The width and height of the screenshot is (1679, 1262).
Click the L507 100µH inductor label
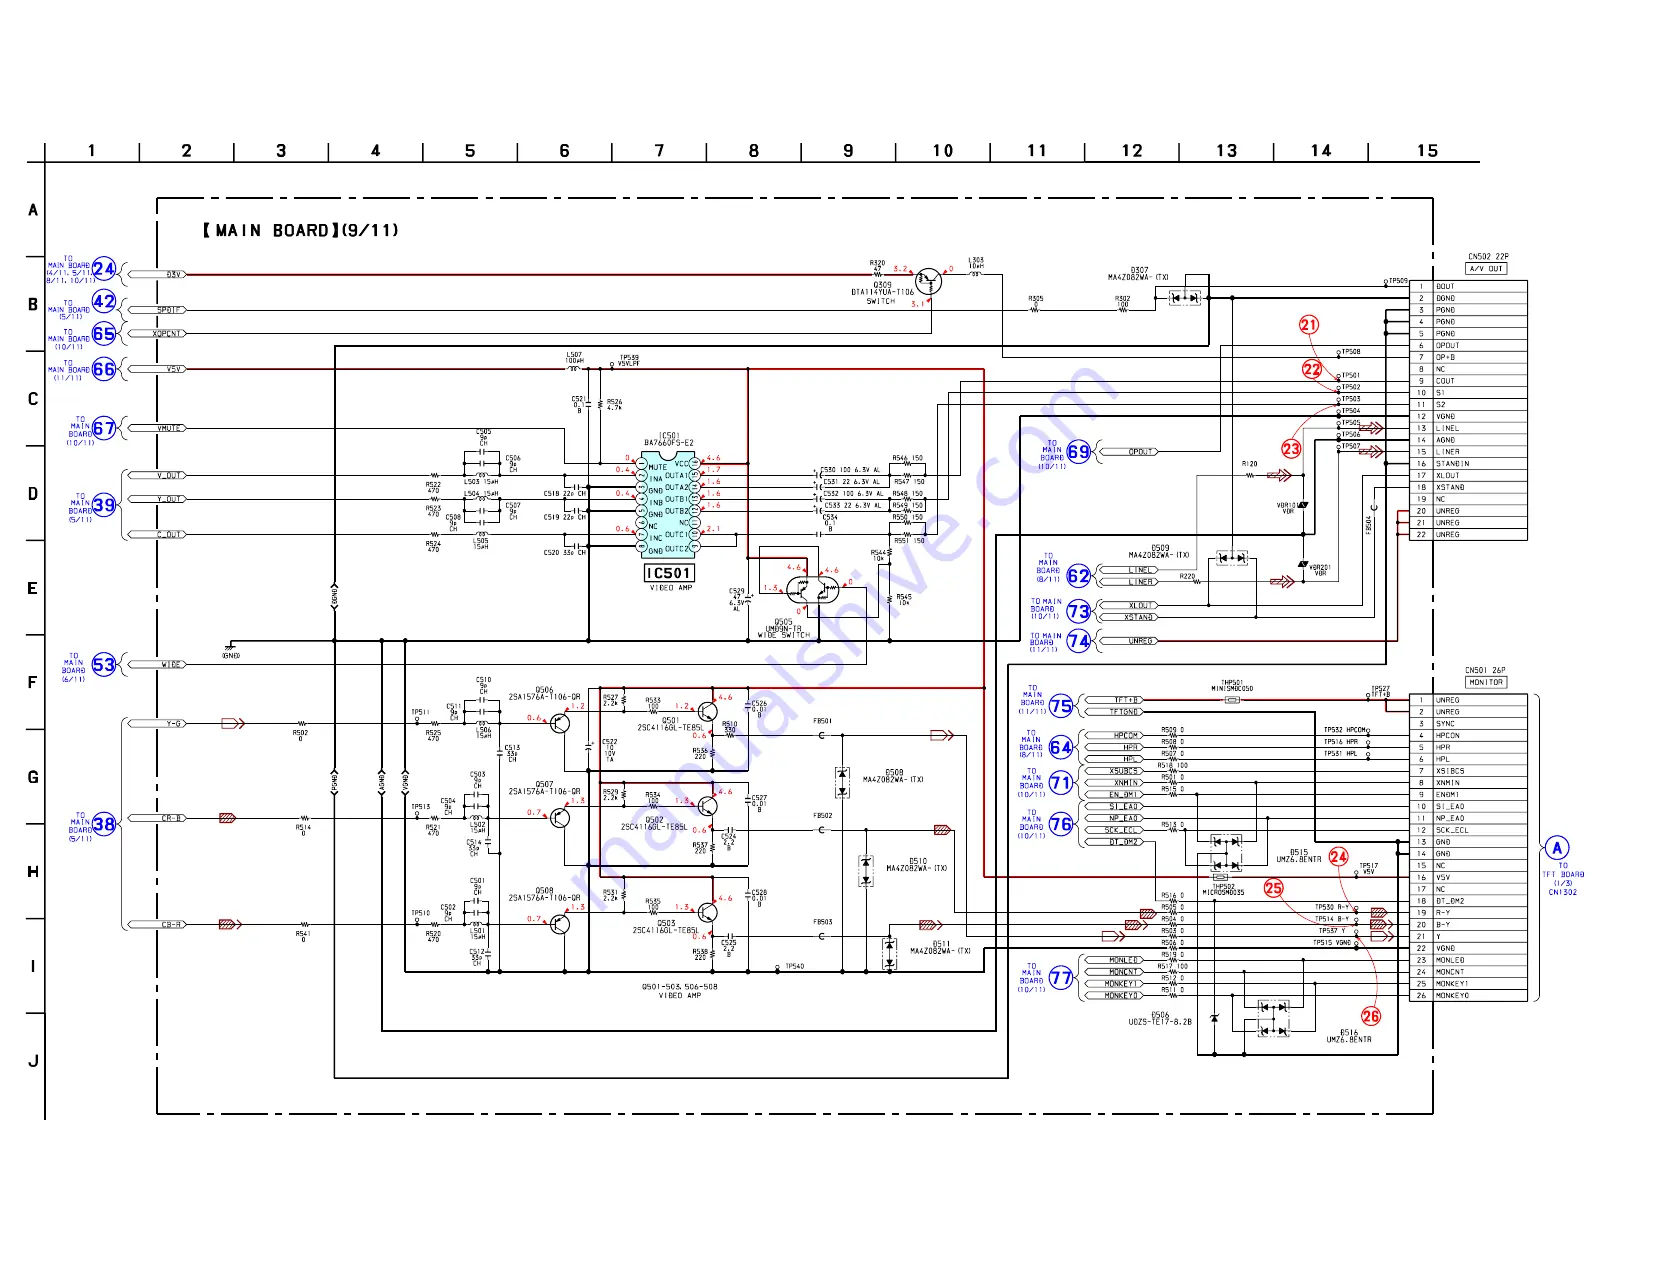point(574,357)
